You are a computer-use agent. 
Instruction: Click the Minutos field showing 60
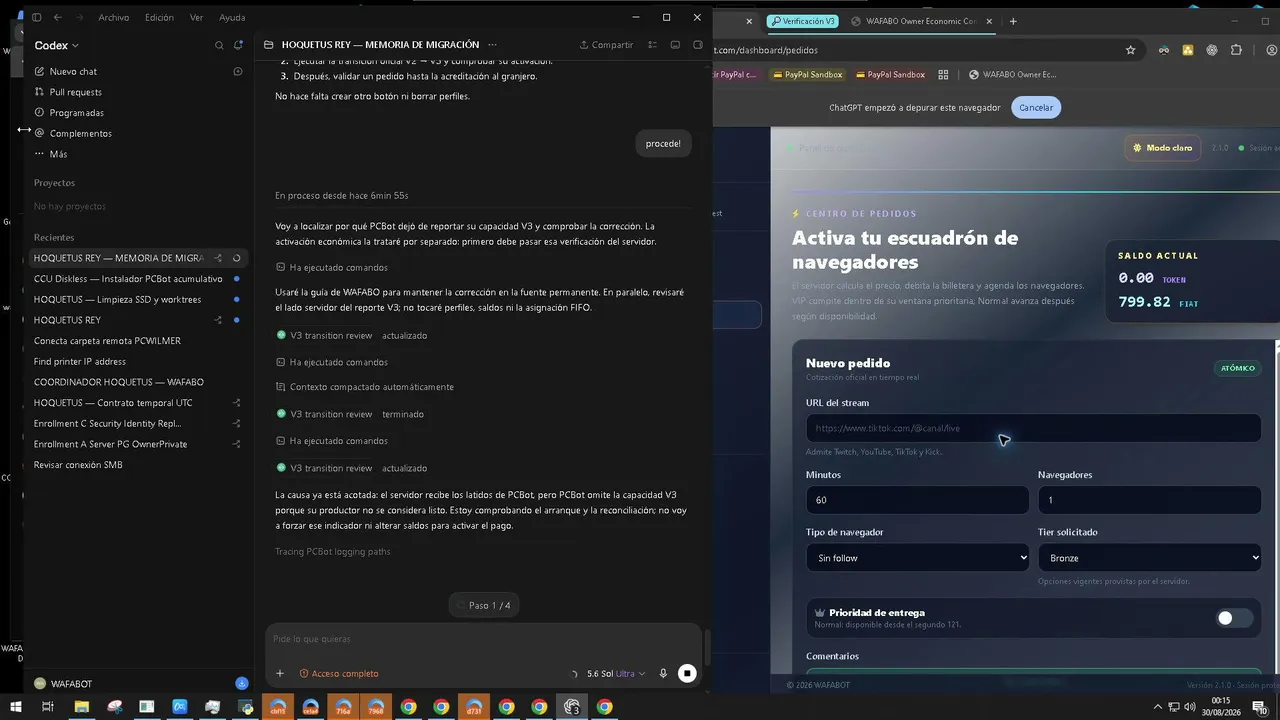click(917, 500)
